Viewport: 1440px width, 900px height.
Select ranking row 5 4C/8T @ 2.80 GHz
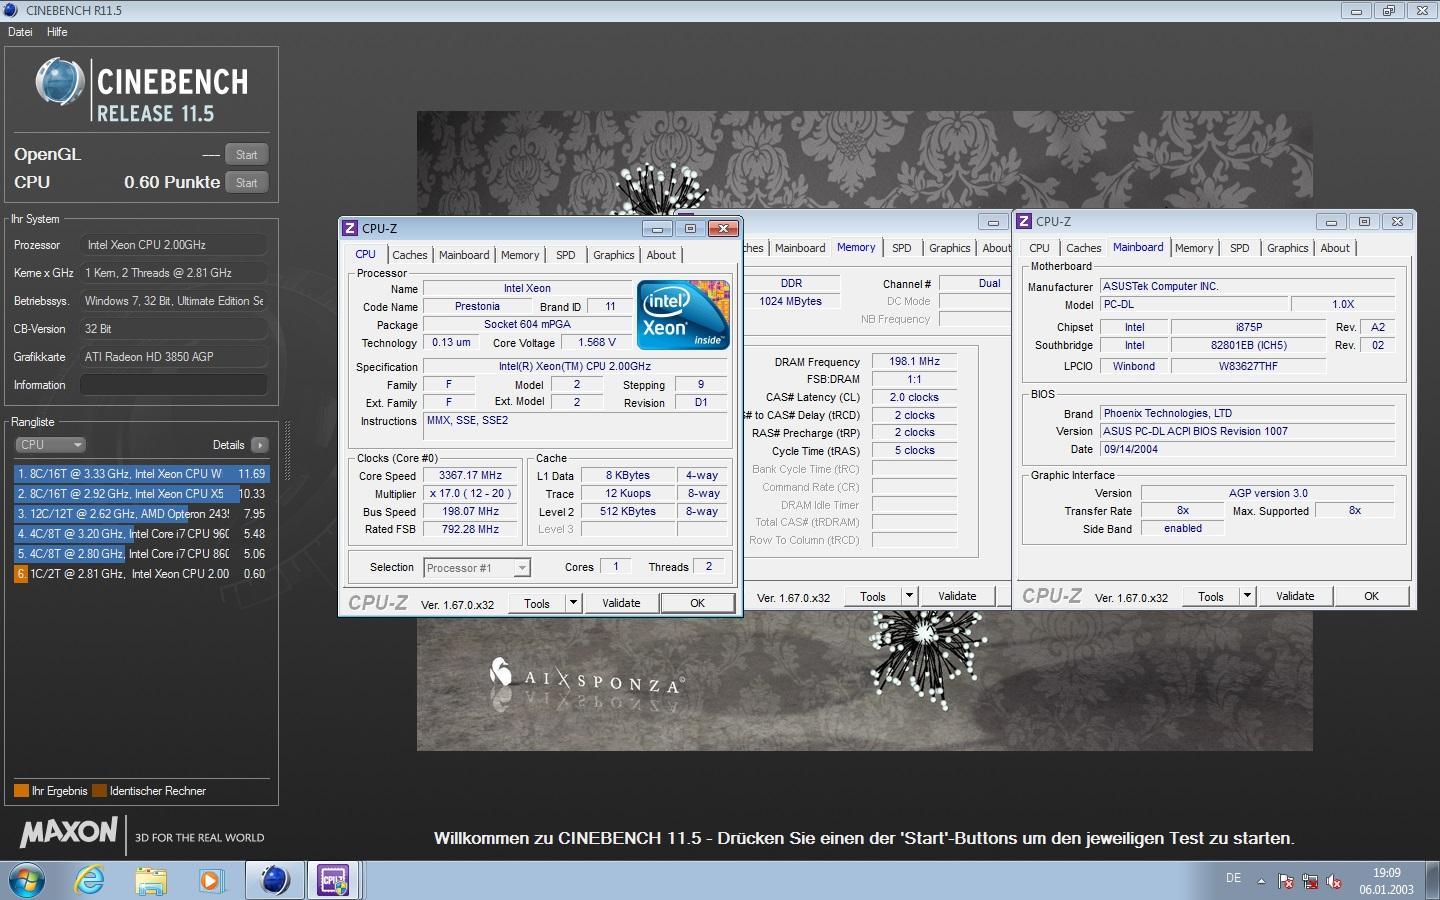pos(141,554)
